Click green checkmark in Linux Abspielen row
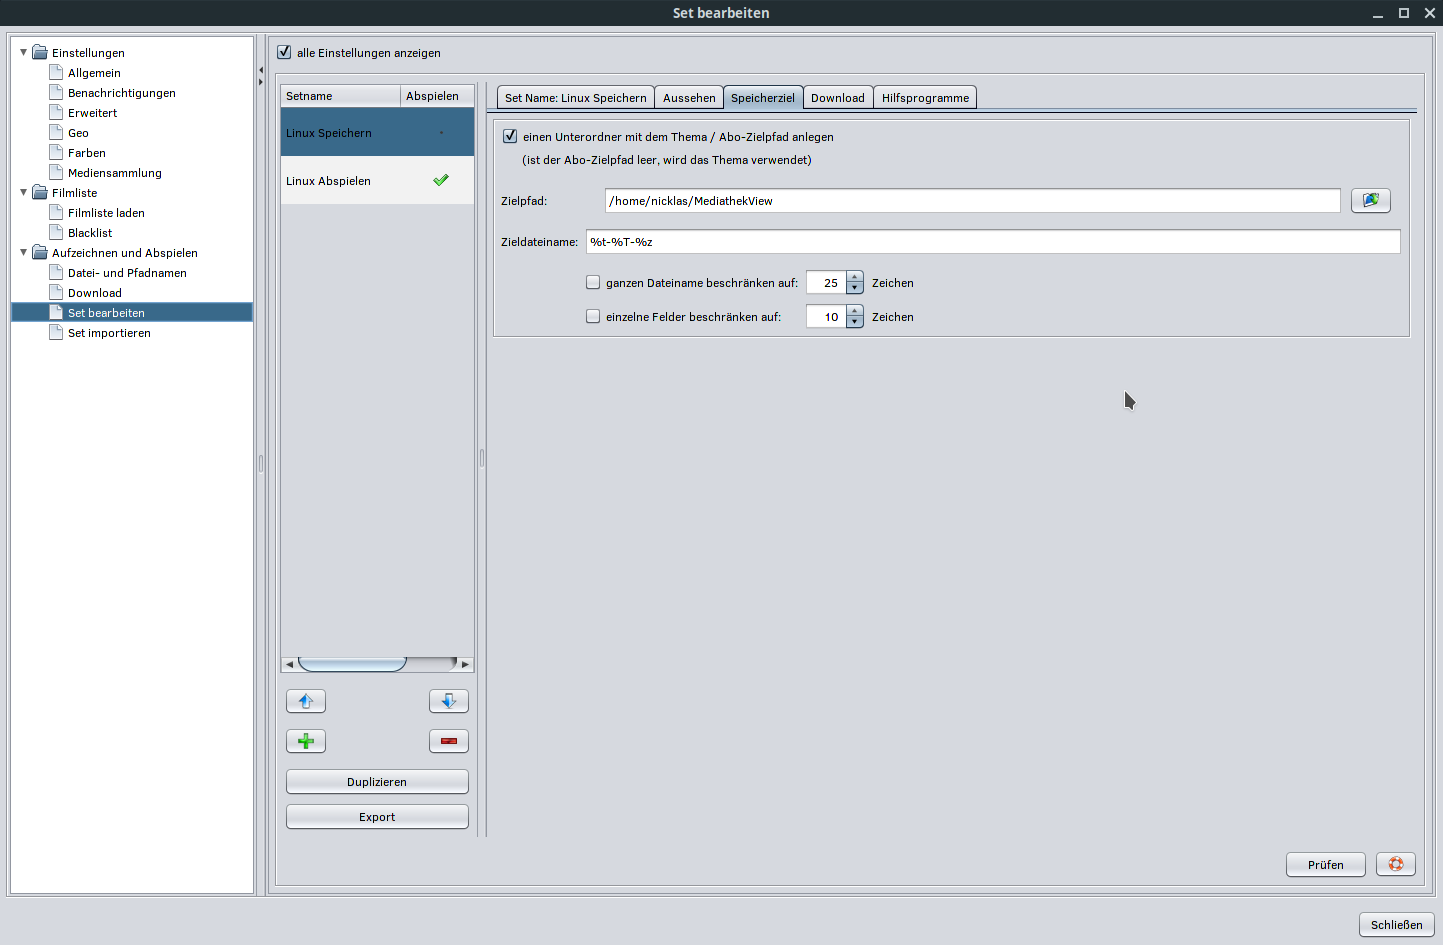The height and width of the screenshot is (945, 1443). click(440, 181)
